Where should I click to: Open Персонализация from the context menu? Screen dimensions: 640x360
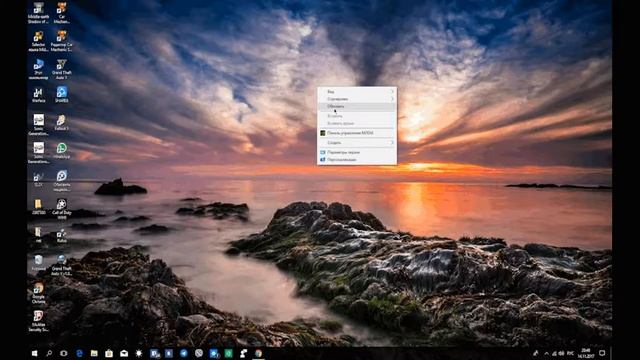pos(357,160)
